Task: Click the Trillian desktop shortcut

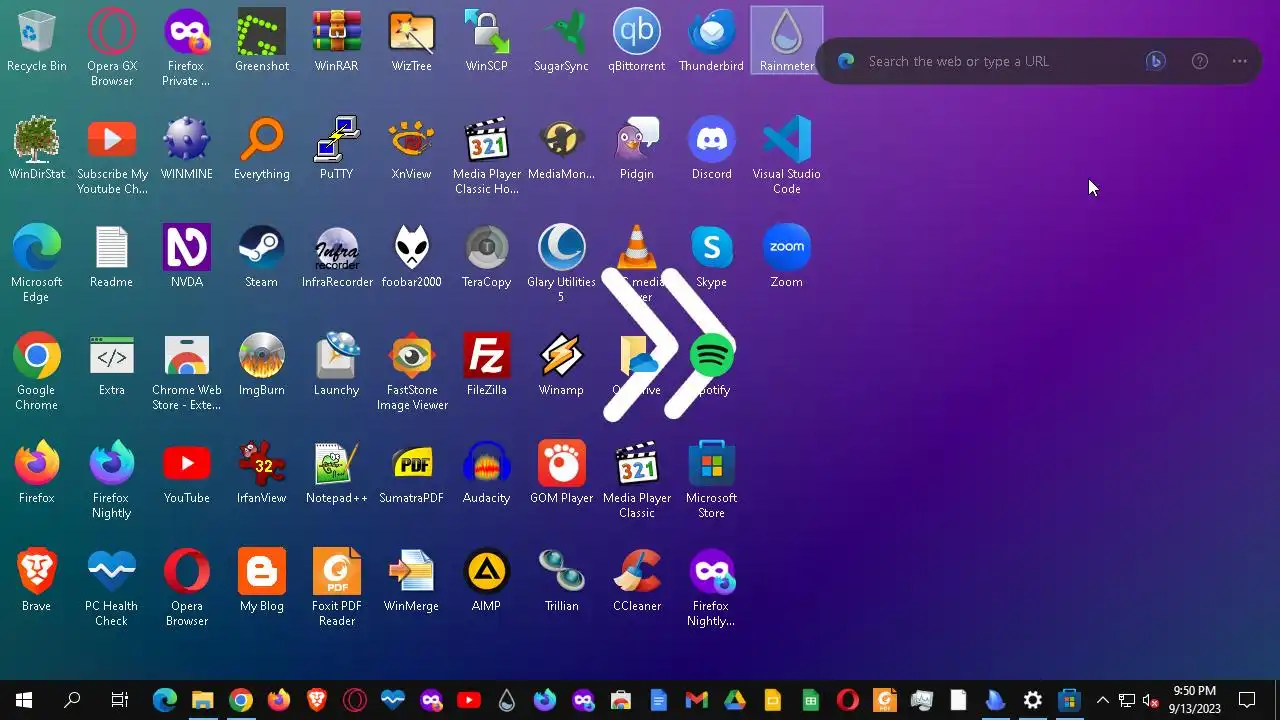Action: tap(561, 581)
